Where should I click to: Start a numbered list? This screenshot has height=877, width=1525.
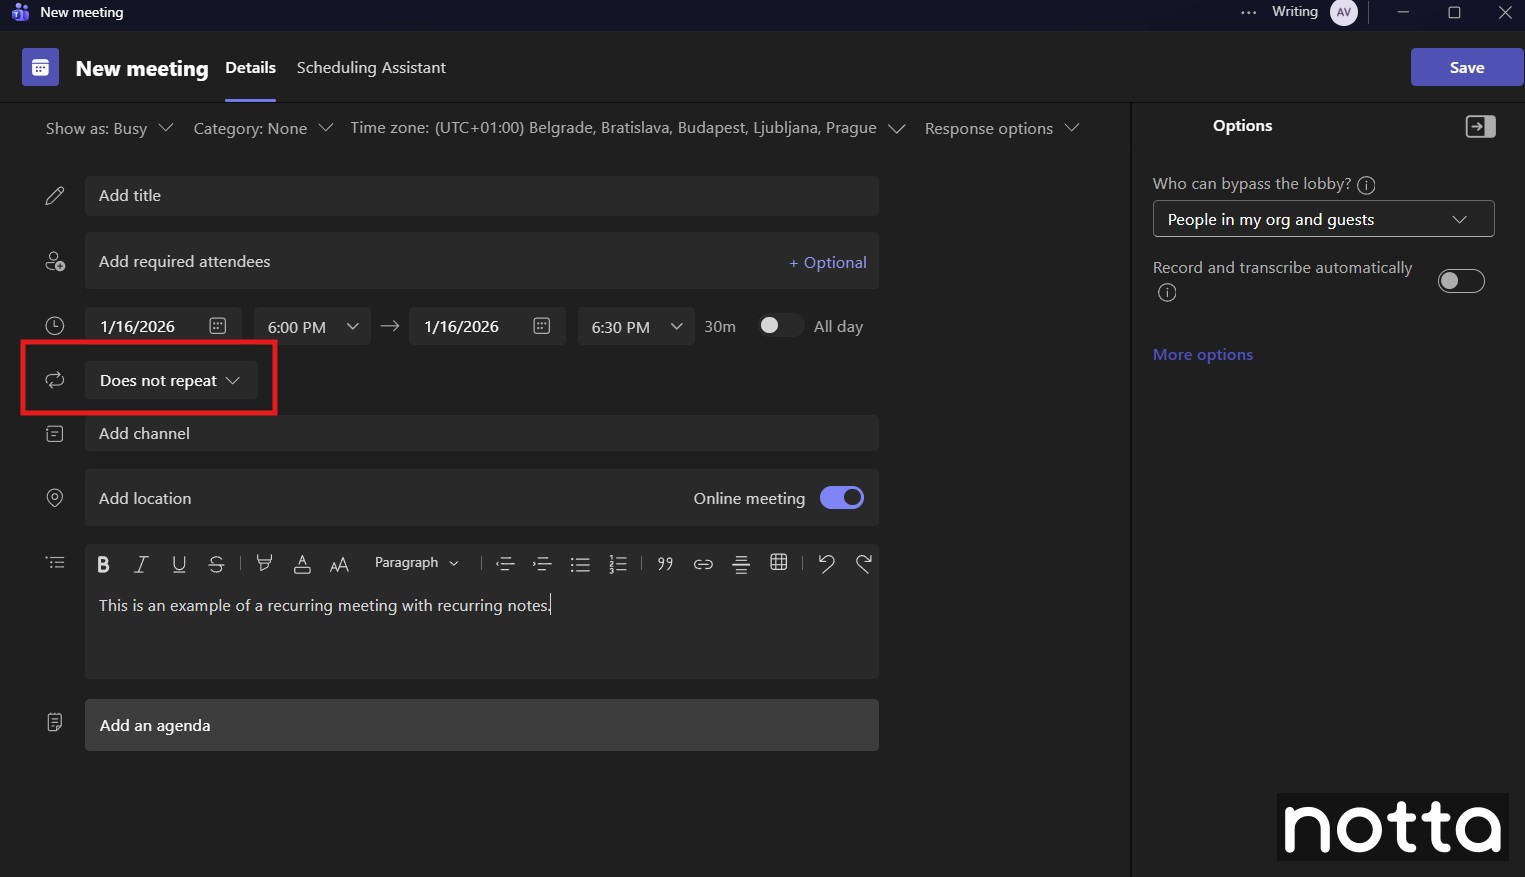(x=618, y=564)
